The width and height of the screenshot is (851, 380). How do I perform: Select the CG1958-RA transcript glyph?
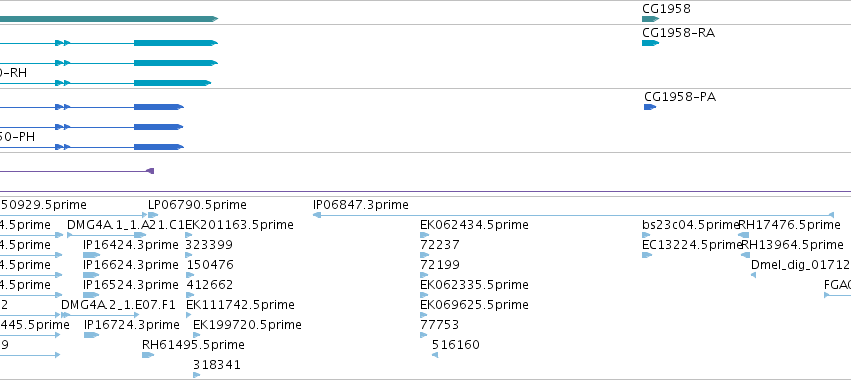(x=650, y=43)
